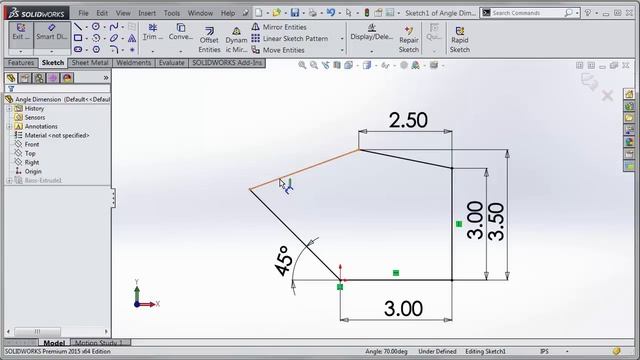Open the View menu
The width and height of the screenshot is (640, 360).
(123, 13)
